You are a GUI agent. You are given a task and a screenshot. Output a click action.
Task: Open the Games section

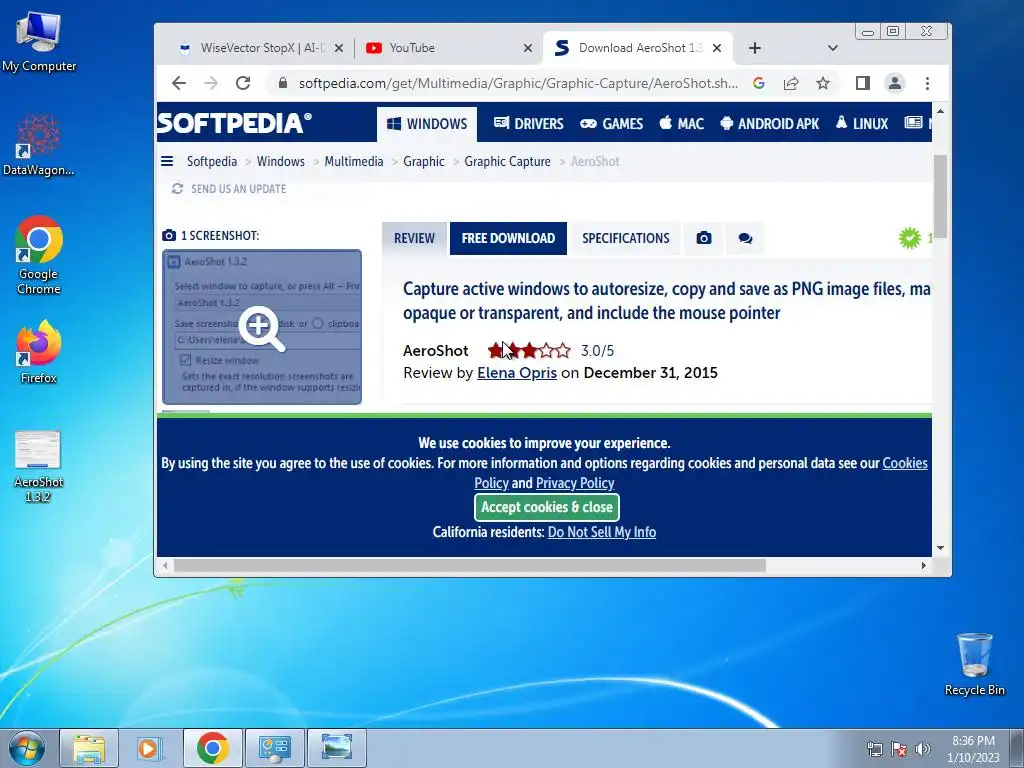(611, 123)
